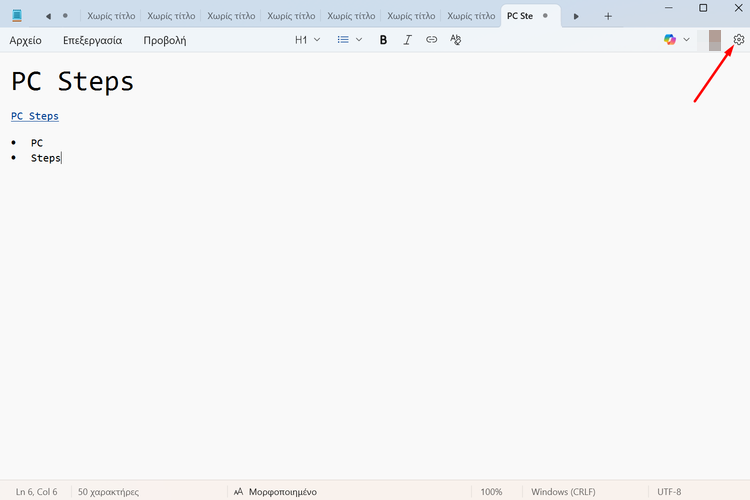
Task: Add a new tab with the plus button
Action: (x=608, y=16)
